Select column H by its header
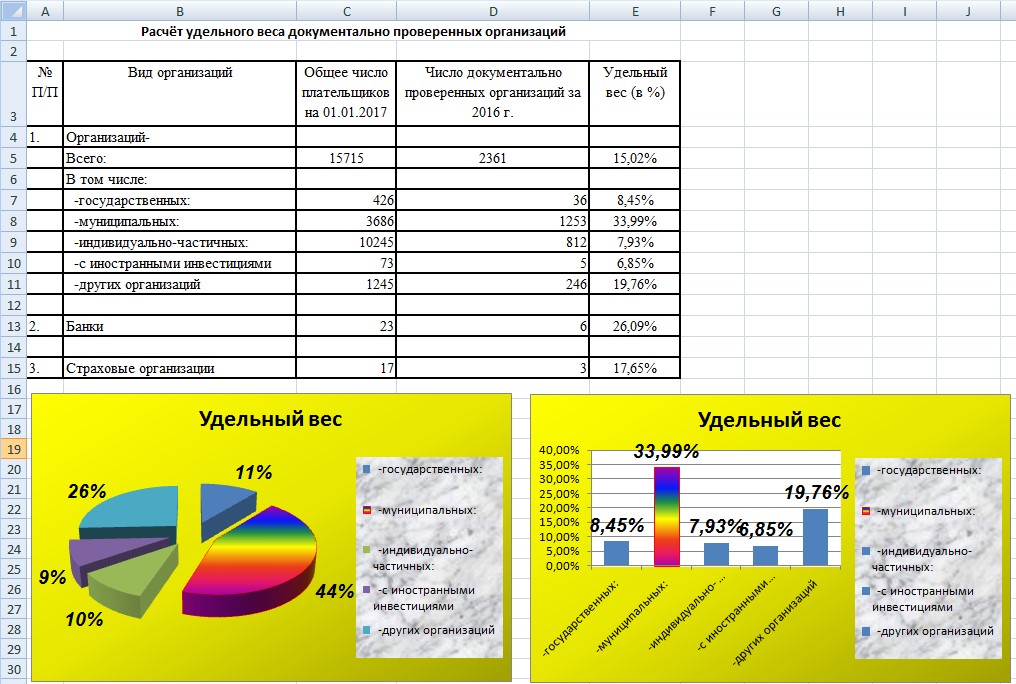The image size is (1016, 684). click(x=840, y=10)
